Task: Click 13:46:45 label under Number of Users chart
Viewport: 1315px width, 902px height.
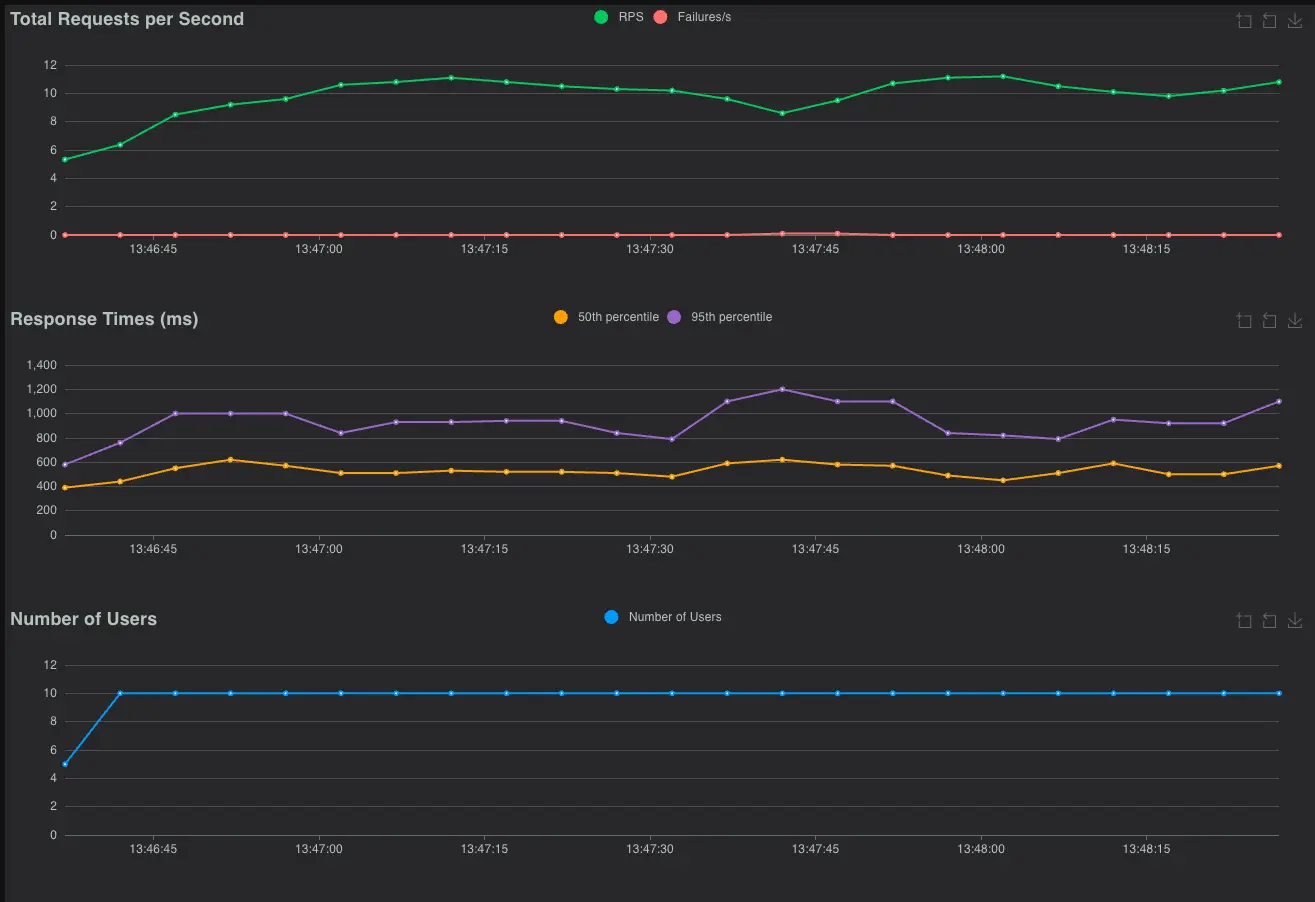Action: point(153,849)
